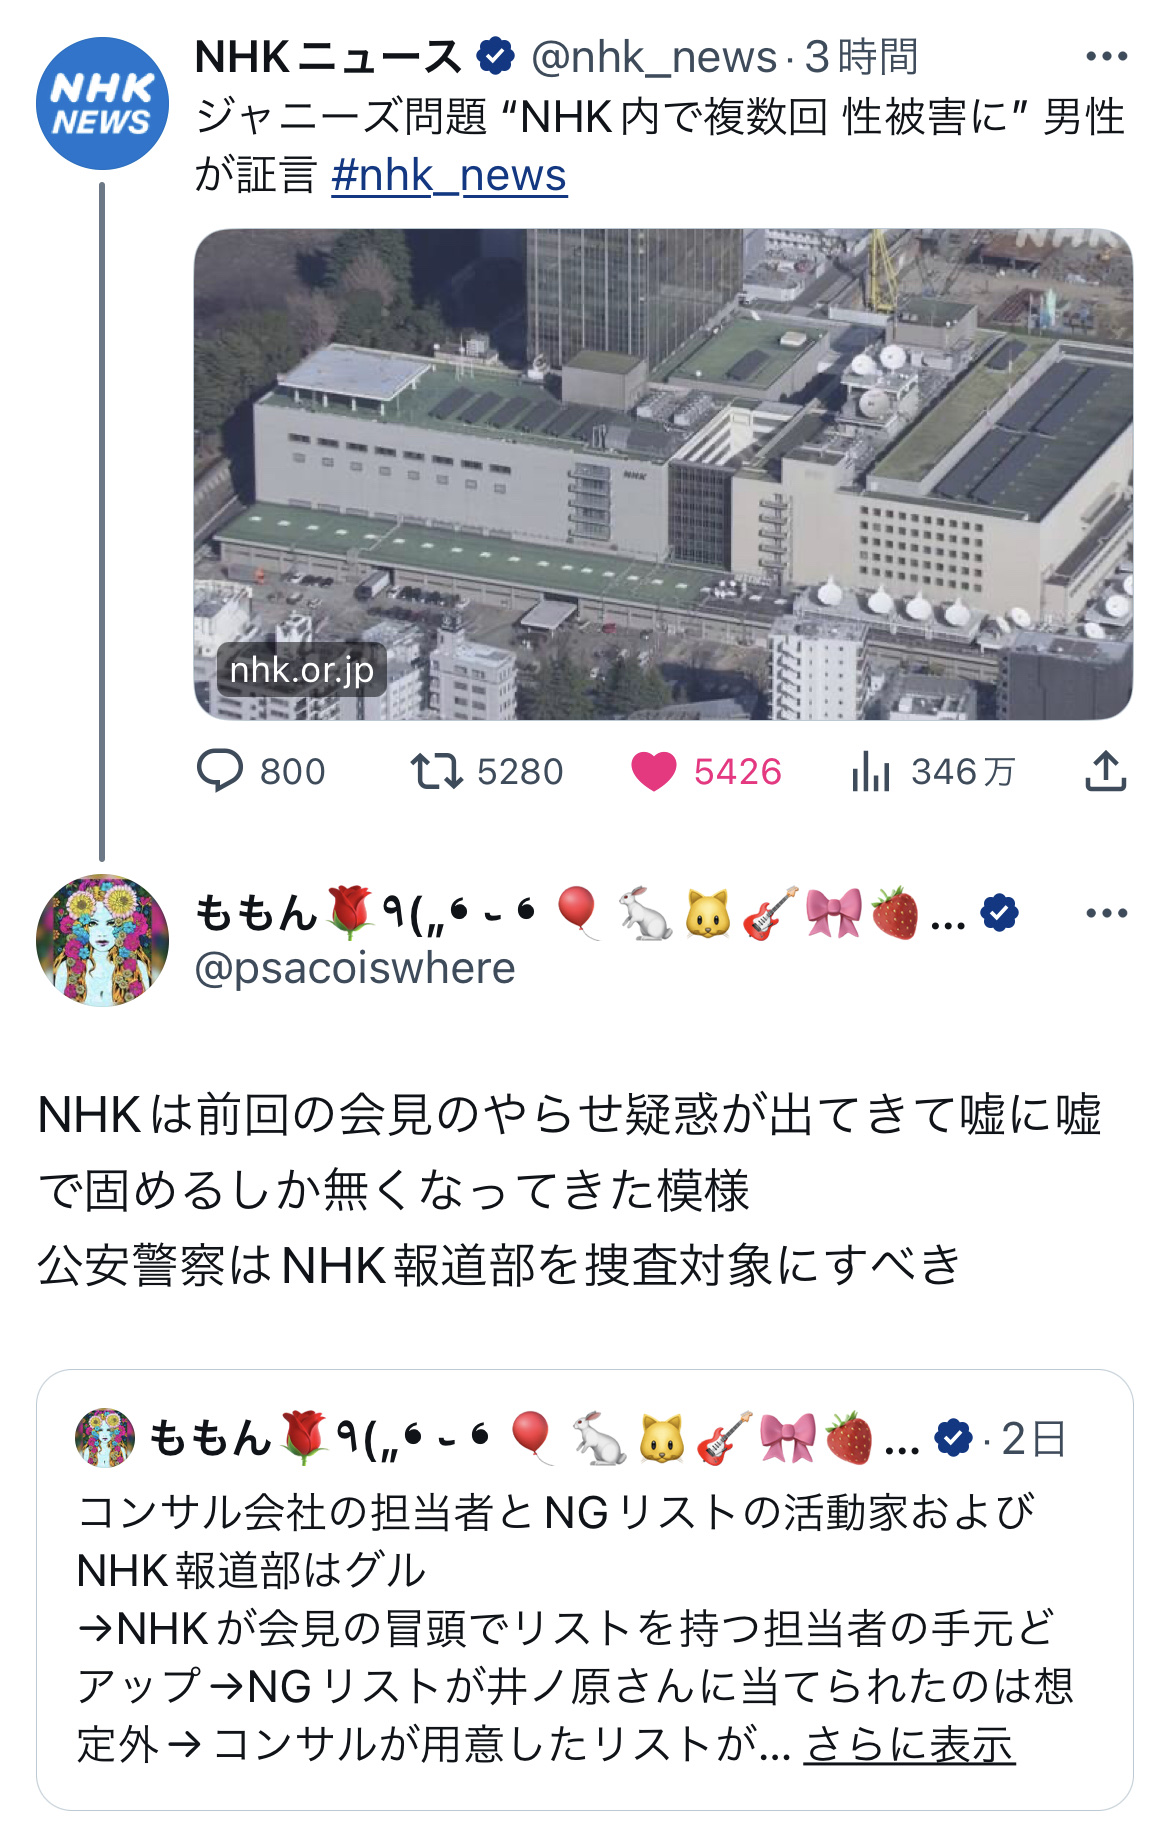View analytics bar chart icon 346万
The height and width of the screenshot is (1838, 1170).
871,772
